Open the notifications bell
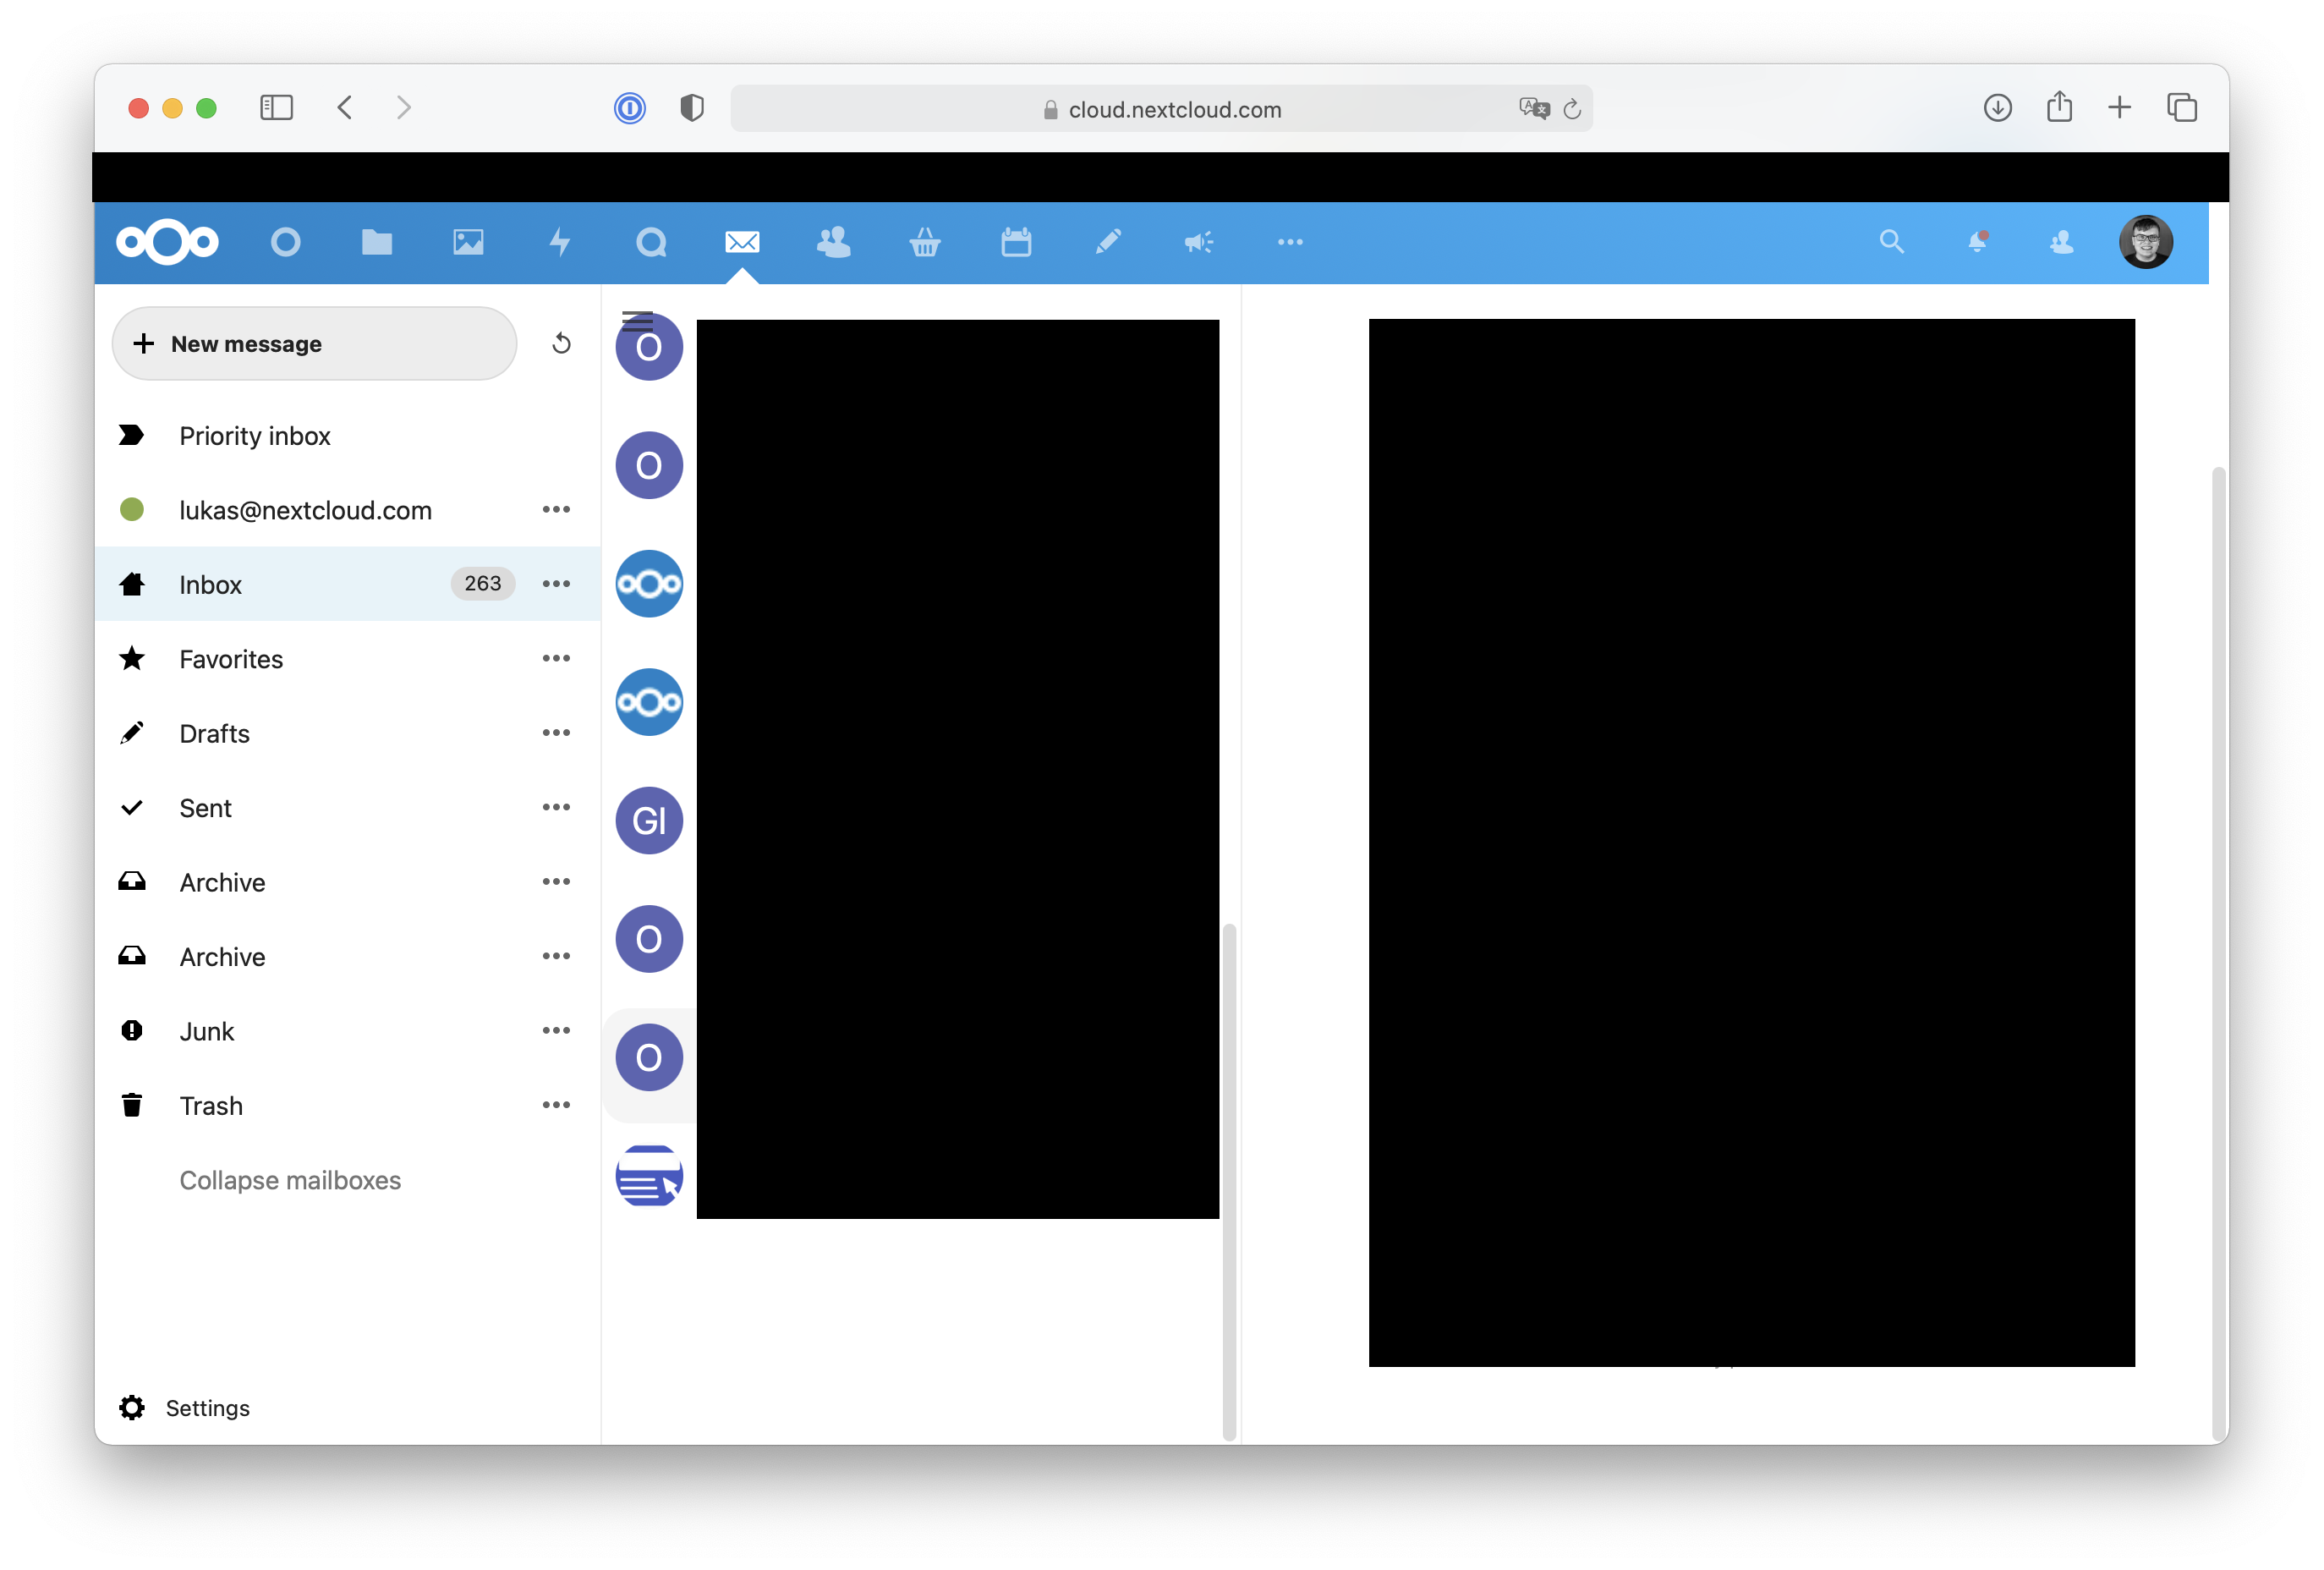The height and width of the screenshot is (1570, 2324). 1977,242
